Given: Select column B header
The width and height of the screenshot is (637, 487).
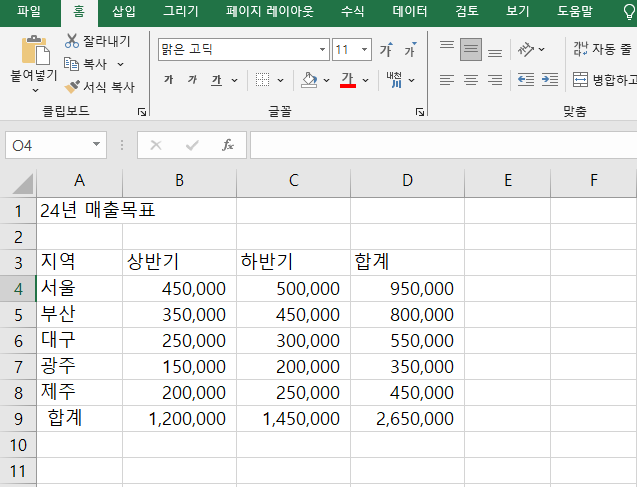Looking at the screenshot, I should coord(179,180).
